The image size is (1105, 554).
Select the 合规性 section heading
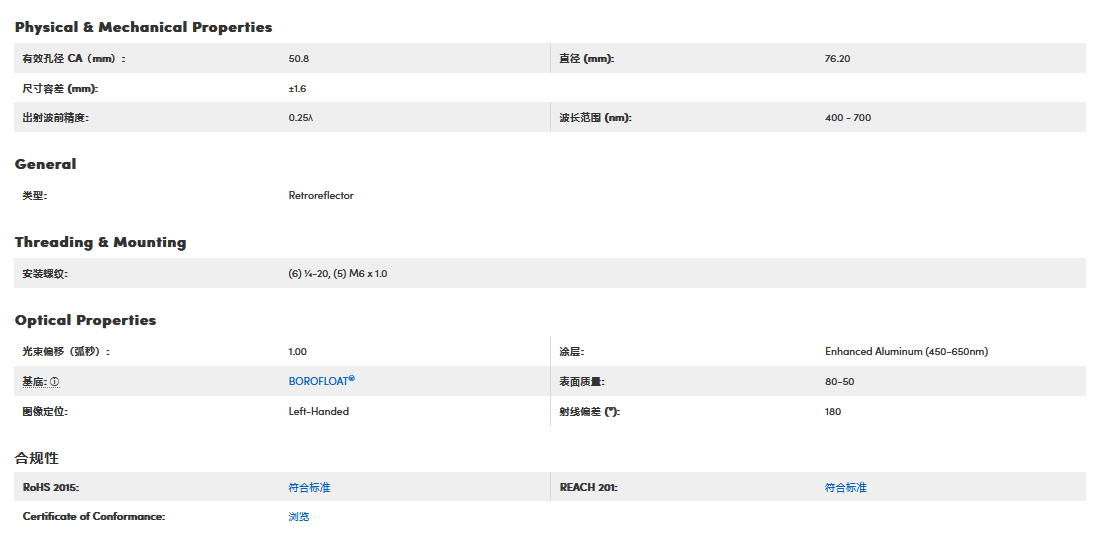37,457
